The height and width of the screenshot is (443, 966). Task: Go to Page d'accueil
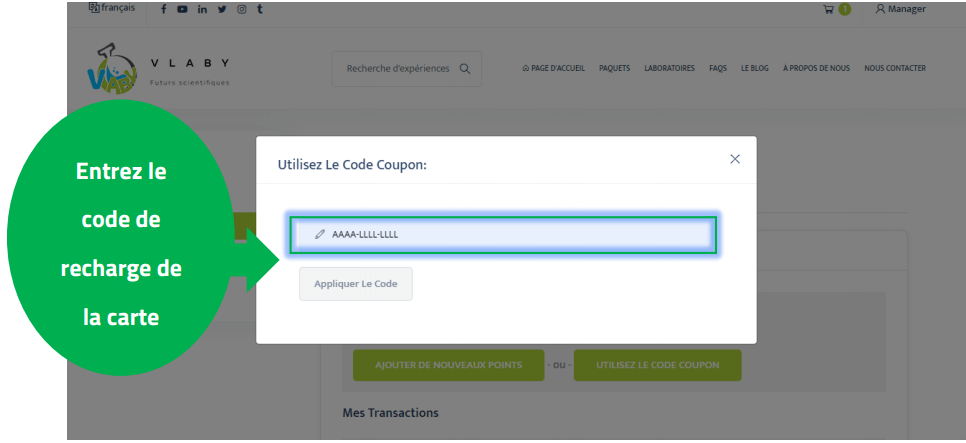(553, 69)
